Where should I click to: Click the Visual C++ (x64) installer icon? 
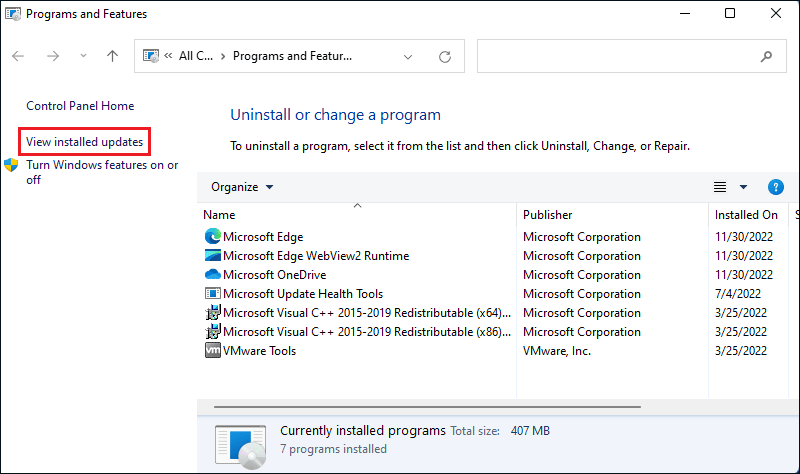point(213,312)
